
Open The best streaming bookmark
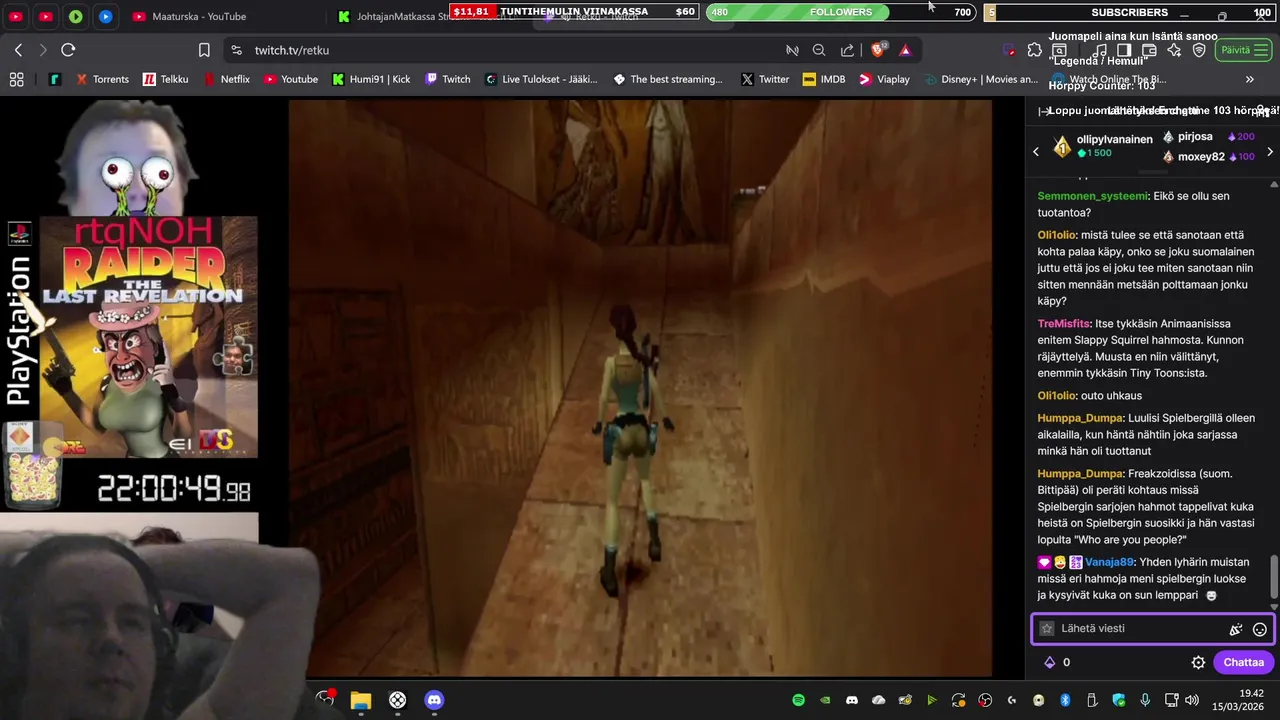click(668, 79)
